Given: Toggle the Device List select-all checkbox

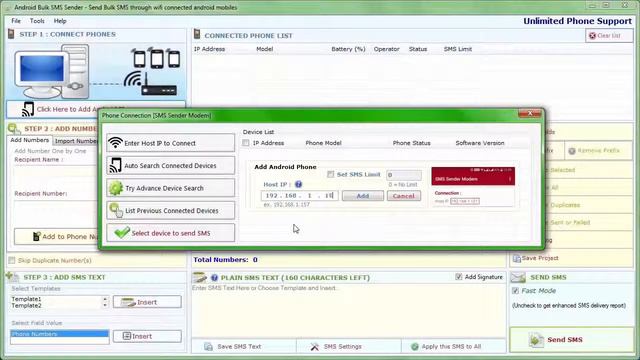Looking at the screenshot, I should tap(246, 143).
